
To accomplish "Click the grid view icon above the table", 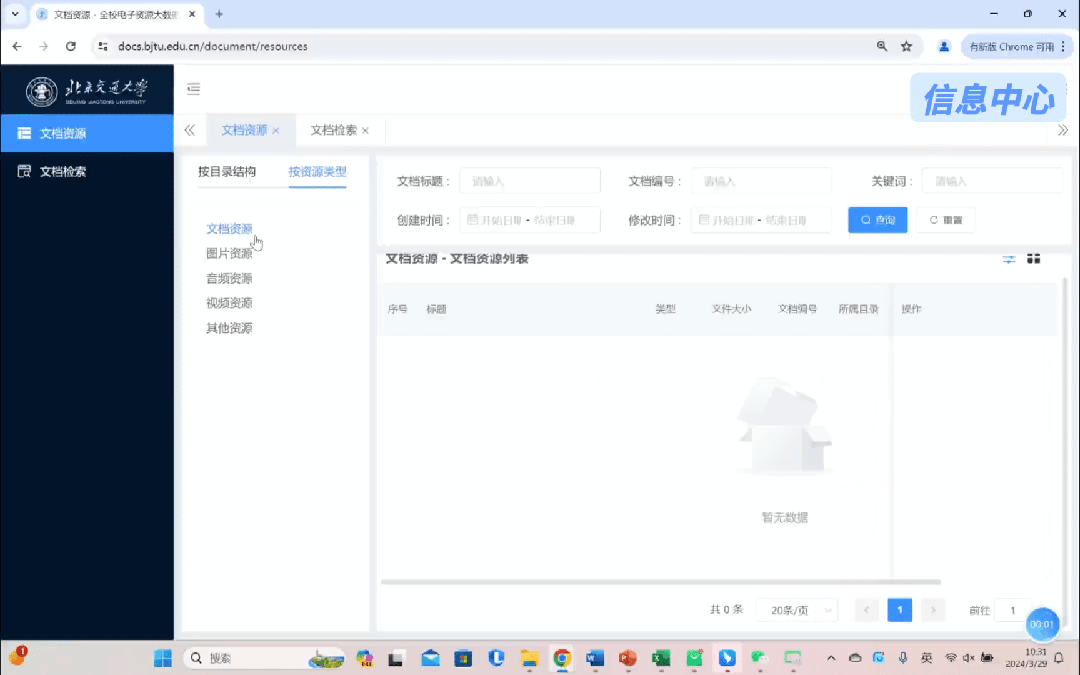I will (1033, 259).
